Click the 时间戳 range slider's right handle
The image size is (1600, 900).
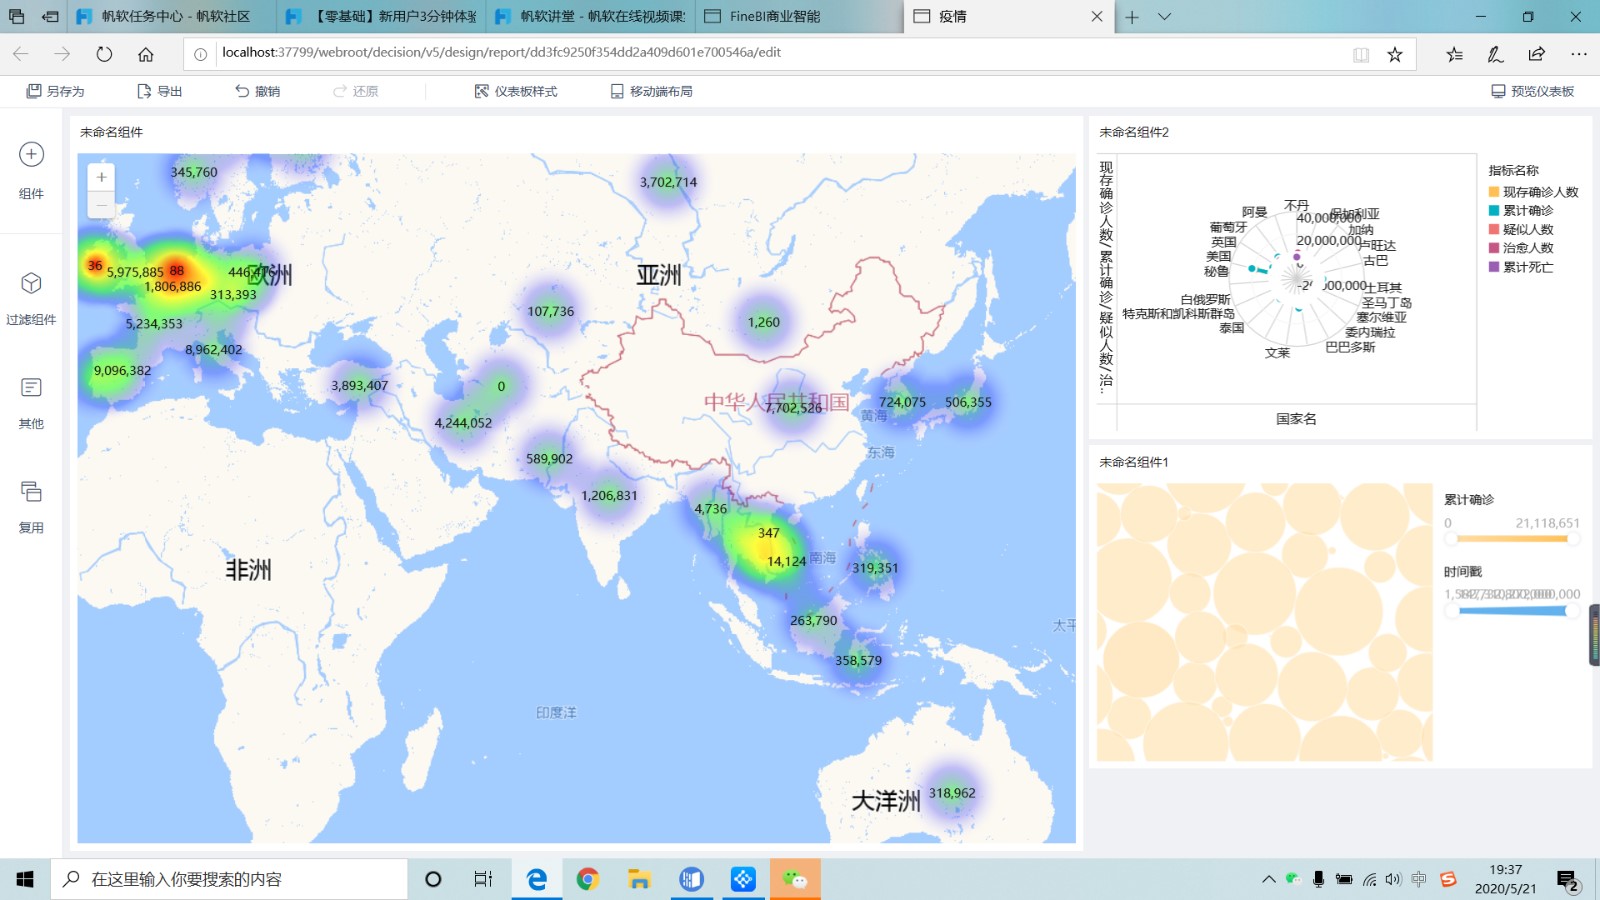[x=1573, y=611]
